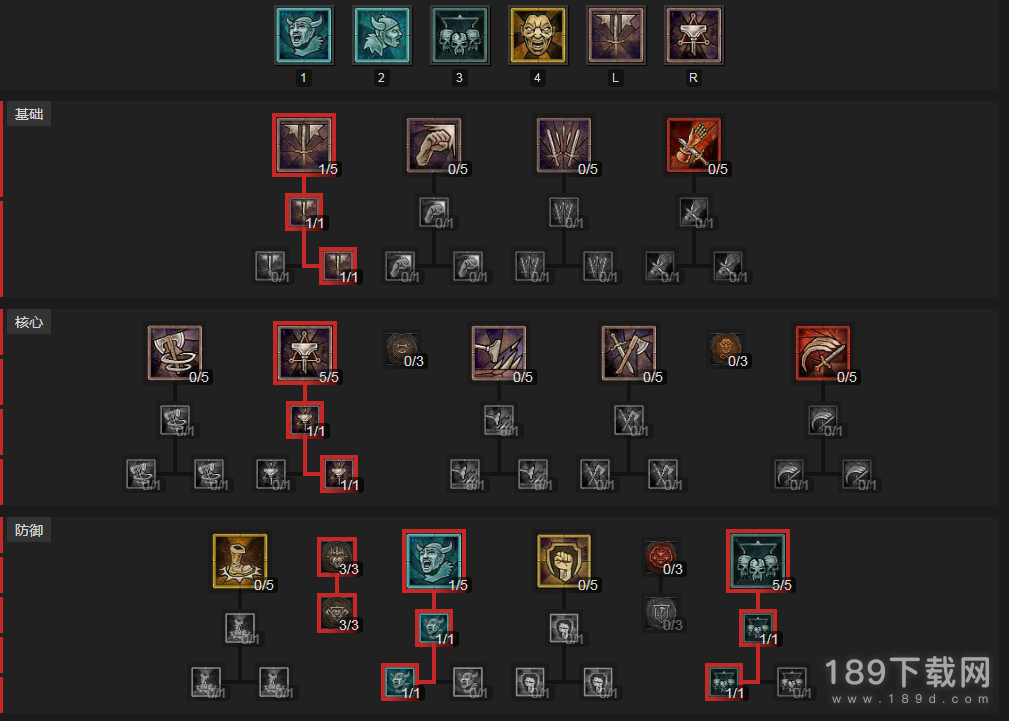Image resolution: width=1009 pixels, height=721 pixels.
Task: Select the R slot skill icon
Action: point(693,35)
